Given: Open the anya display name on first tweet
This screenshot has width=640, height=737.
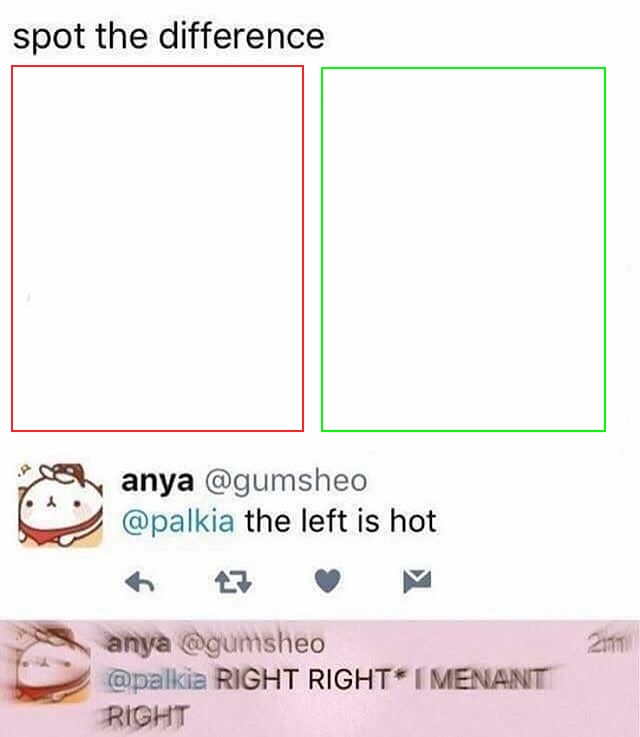Looking at the screenshot, I should (x=157, y=481).
